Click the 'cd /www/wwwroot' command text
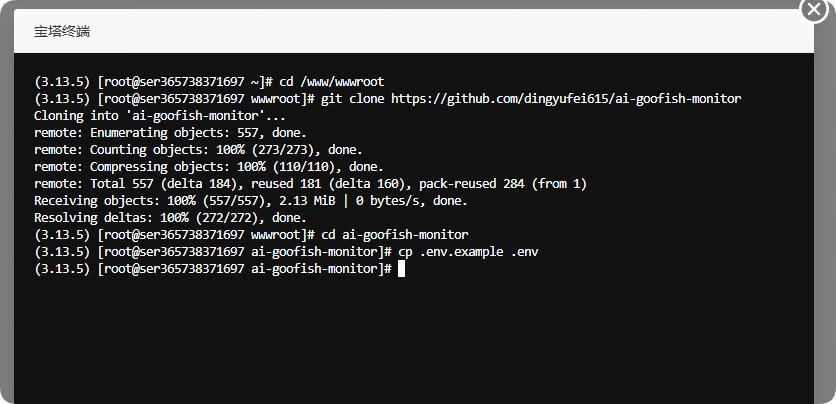This screenshot has height=404, width=836. pos(332,82)
